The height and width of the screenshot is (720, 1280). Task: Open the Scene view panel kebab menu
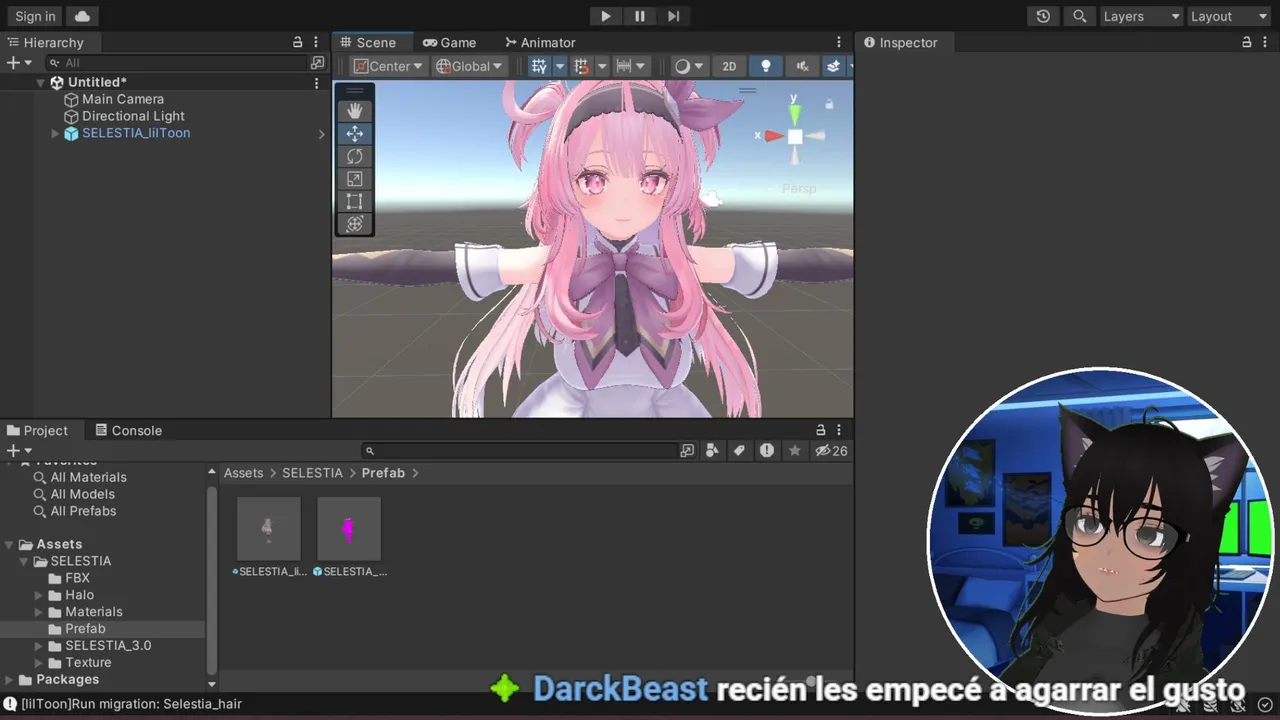pyautogui.click(x=839, y=42)
